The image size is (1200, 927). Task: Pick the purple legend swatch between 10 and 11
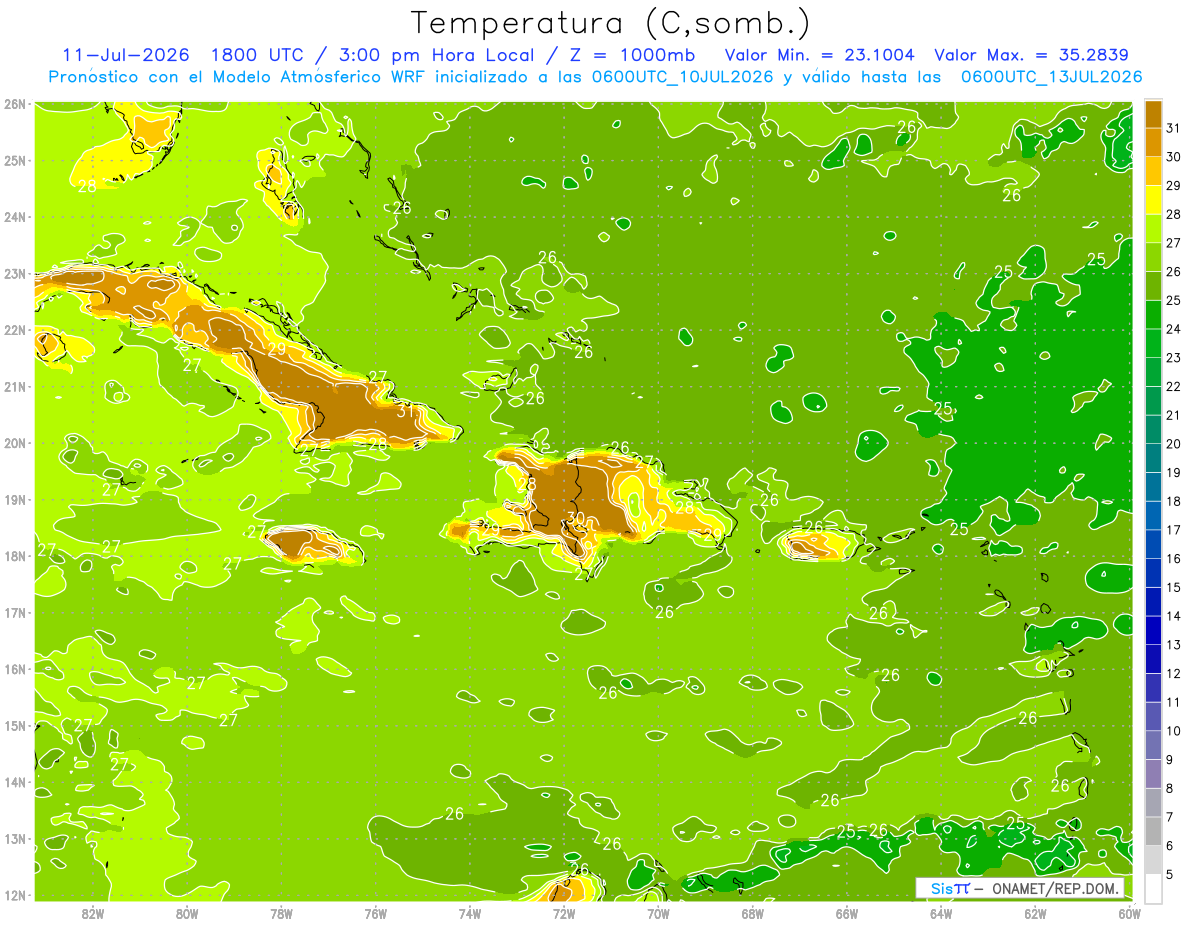[x=1154, y=716]
